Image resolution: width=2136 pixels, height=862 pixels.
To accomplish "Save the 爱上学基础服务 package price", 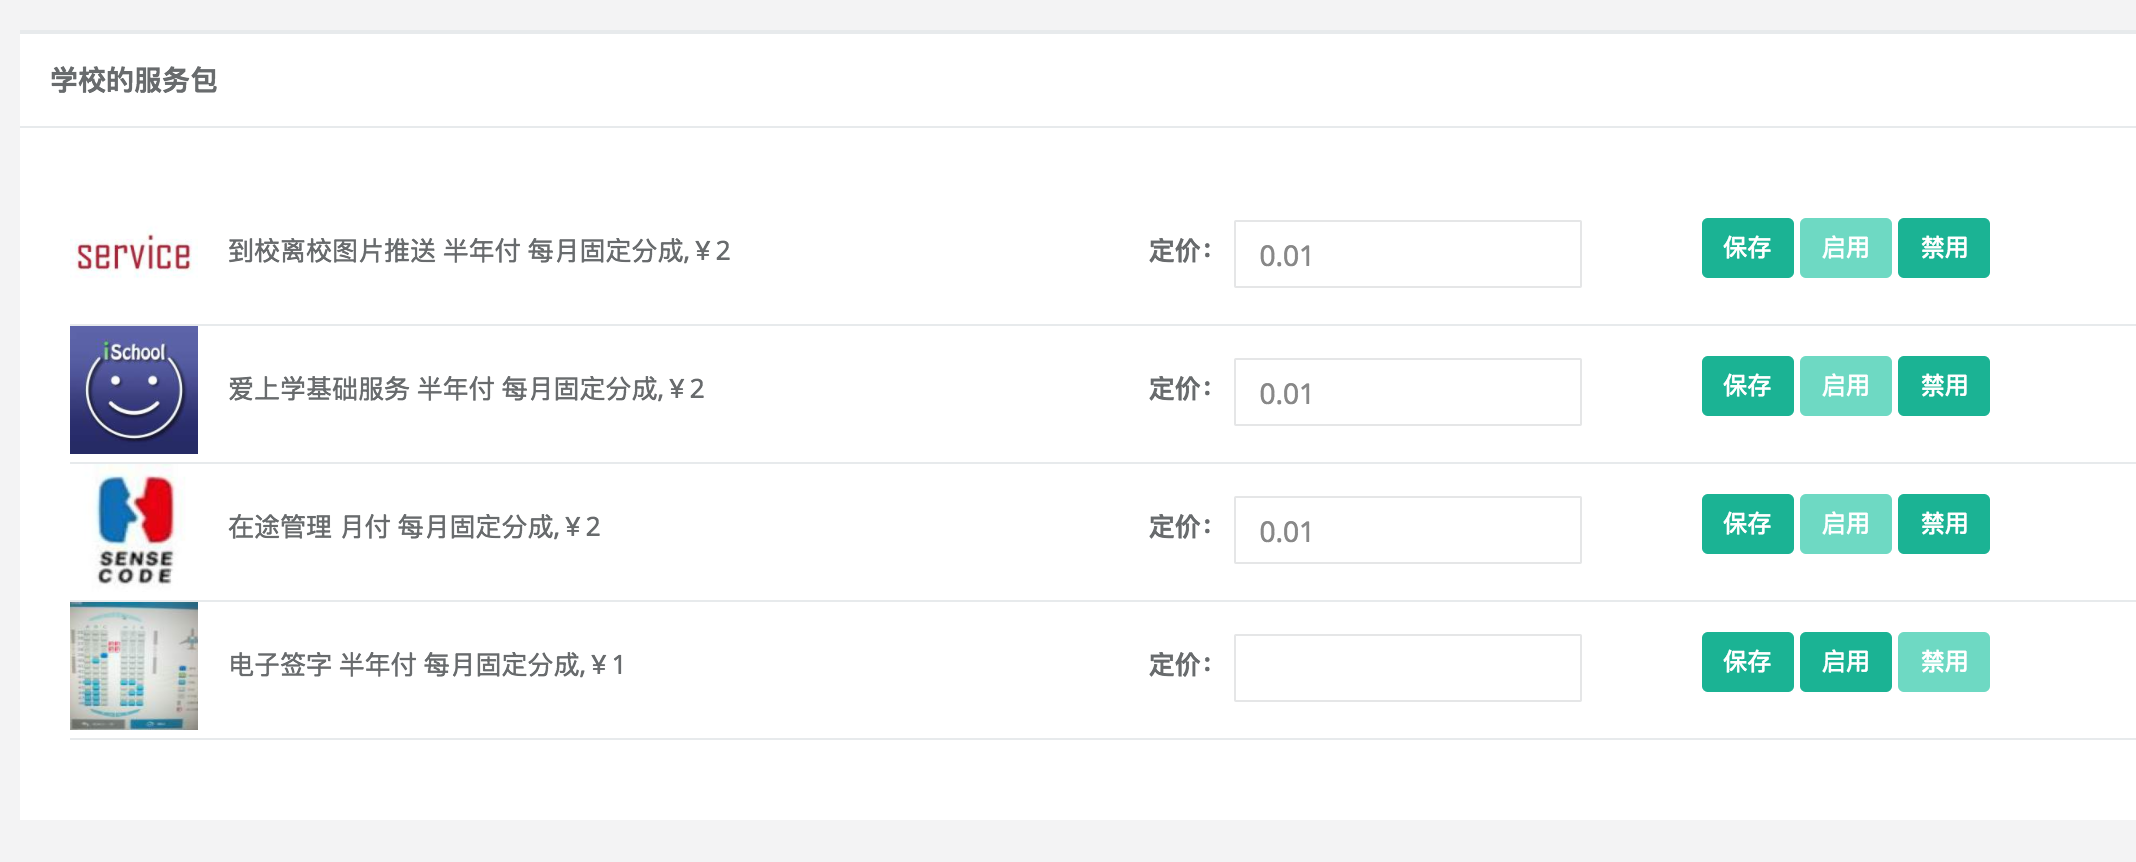I will [1747, 386].
